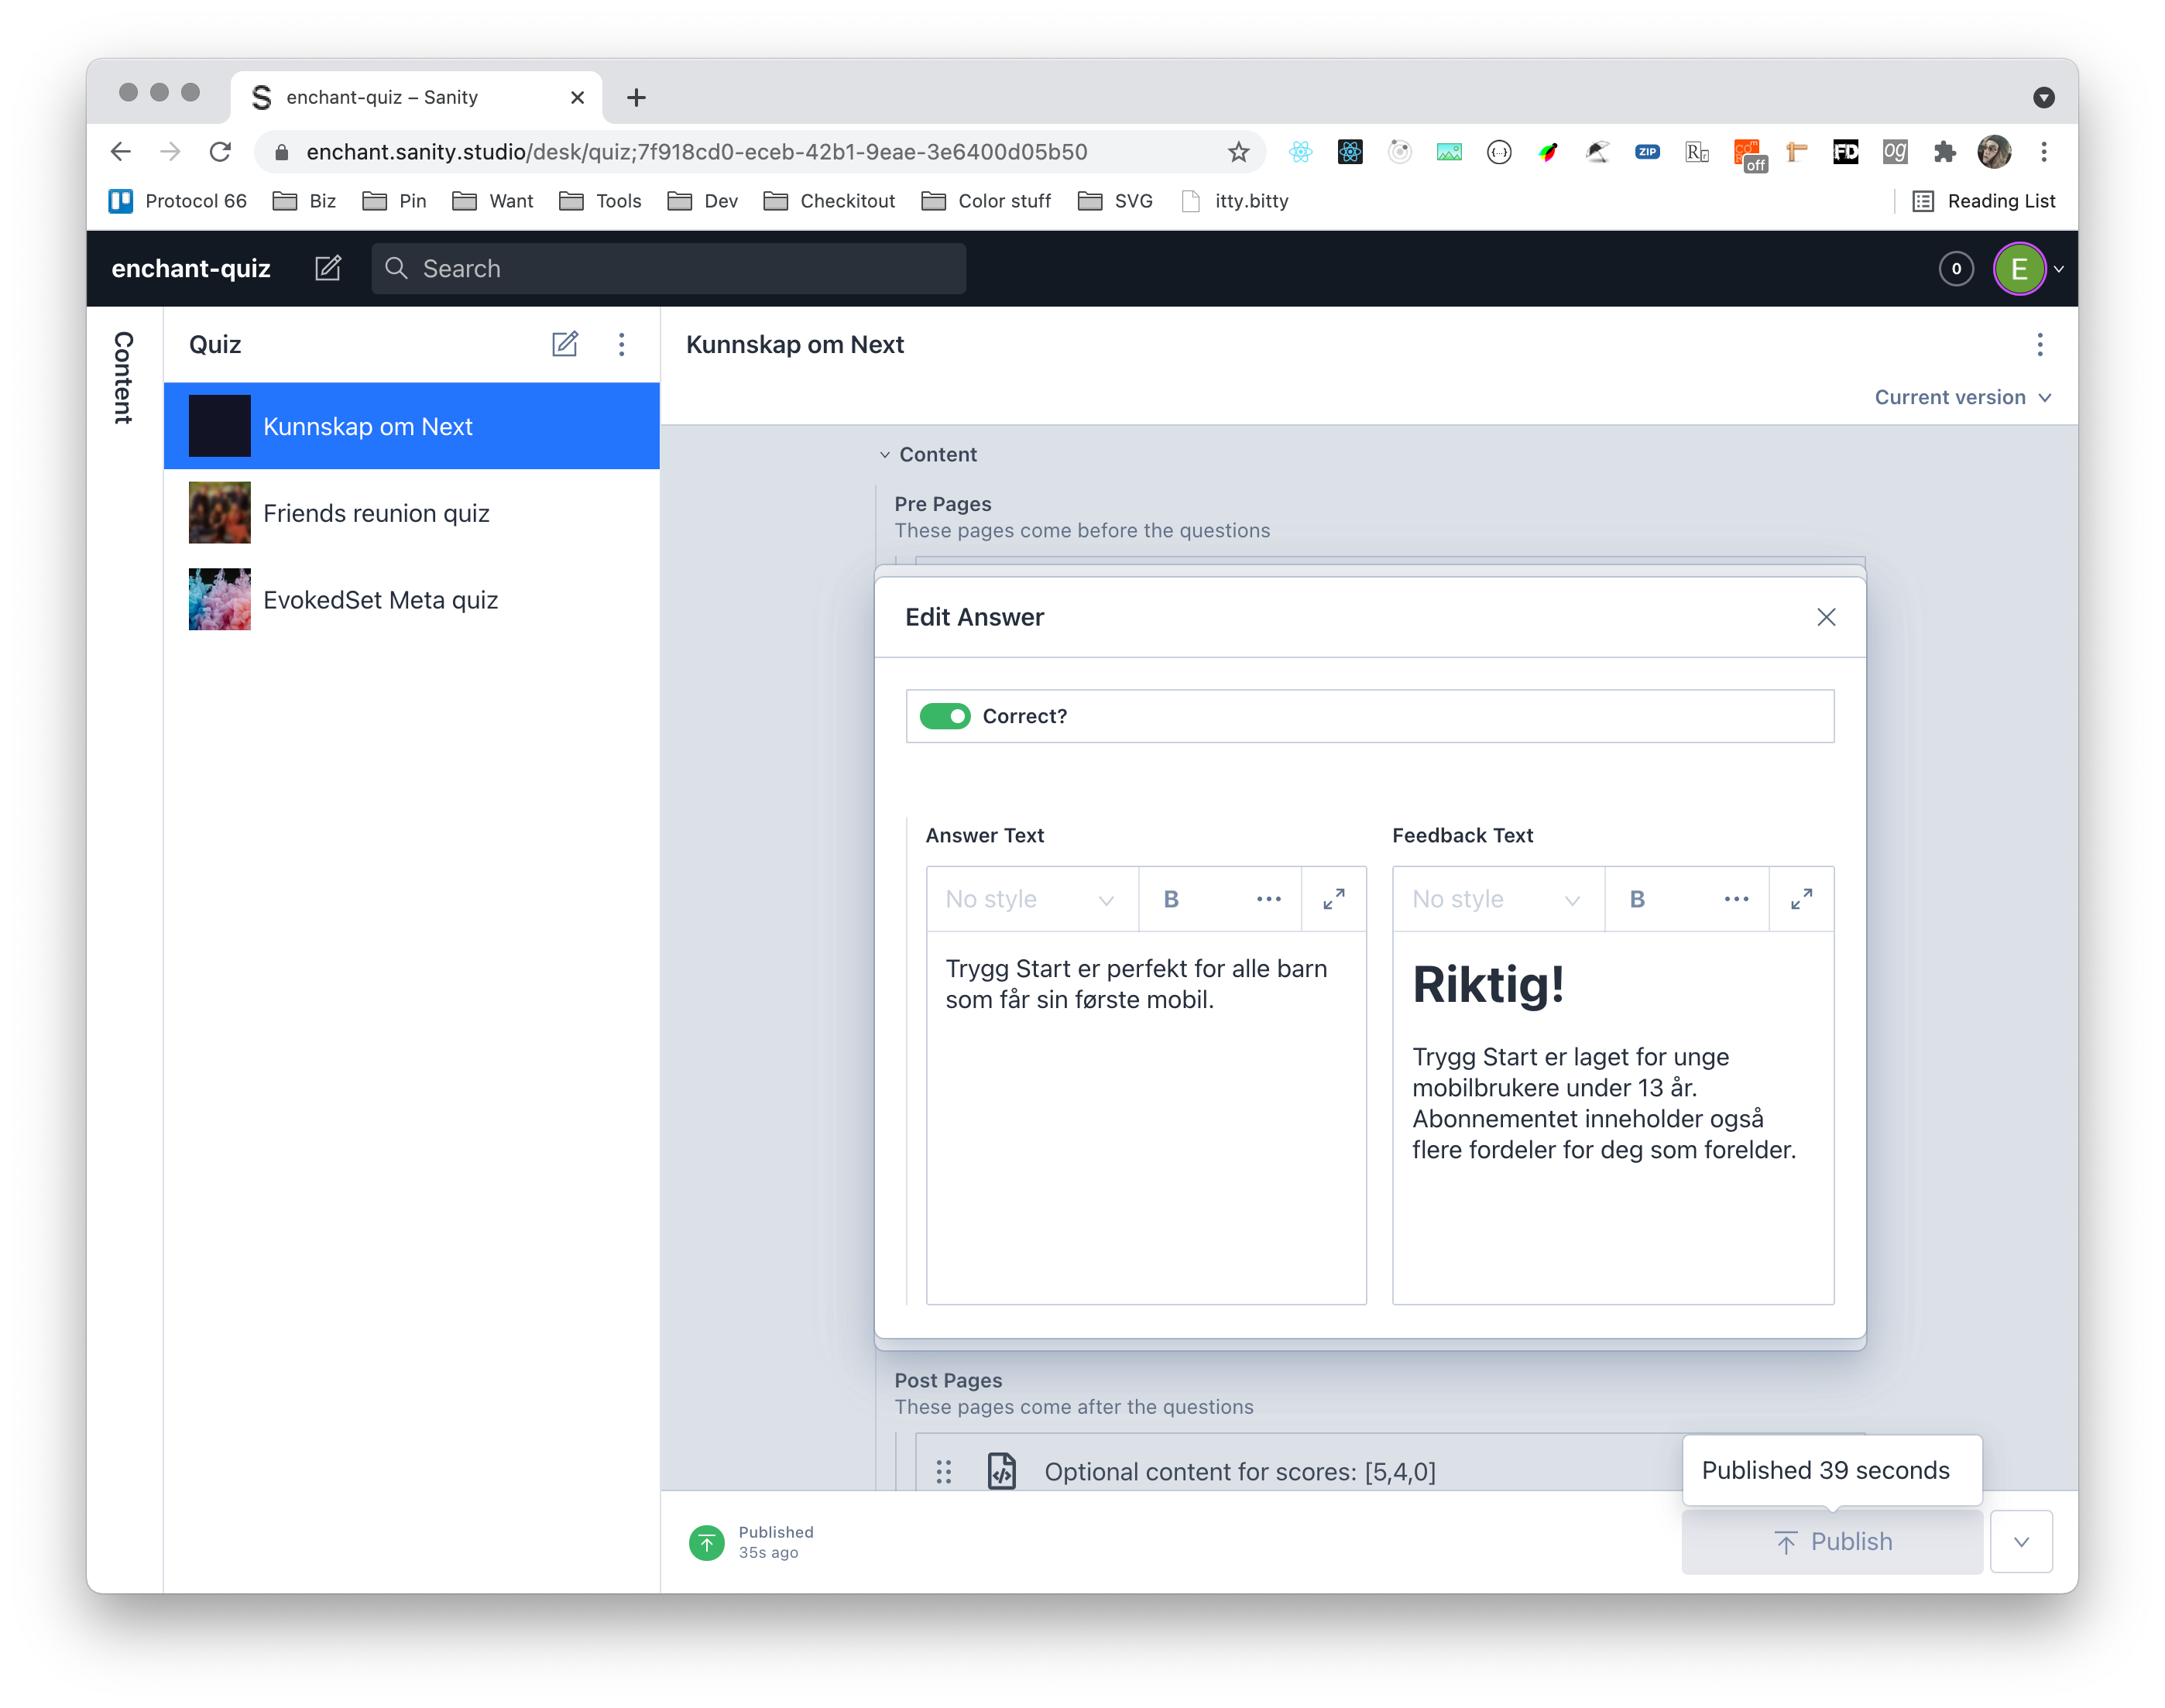The height and width of the screenshot is (1708, 2165).
Task: Open the Current version dropdown
Action: (x=1962, y=397)
